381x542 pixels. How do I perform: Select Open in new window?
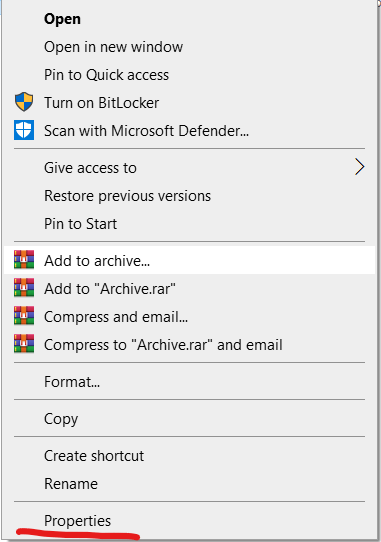click(189, 47)
